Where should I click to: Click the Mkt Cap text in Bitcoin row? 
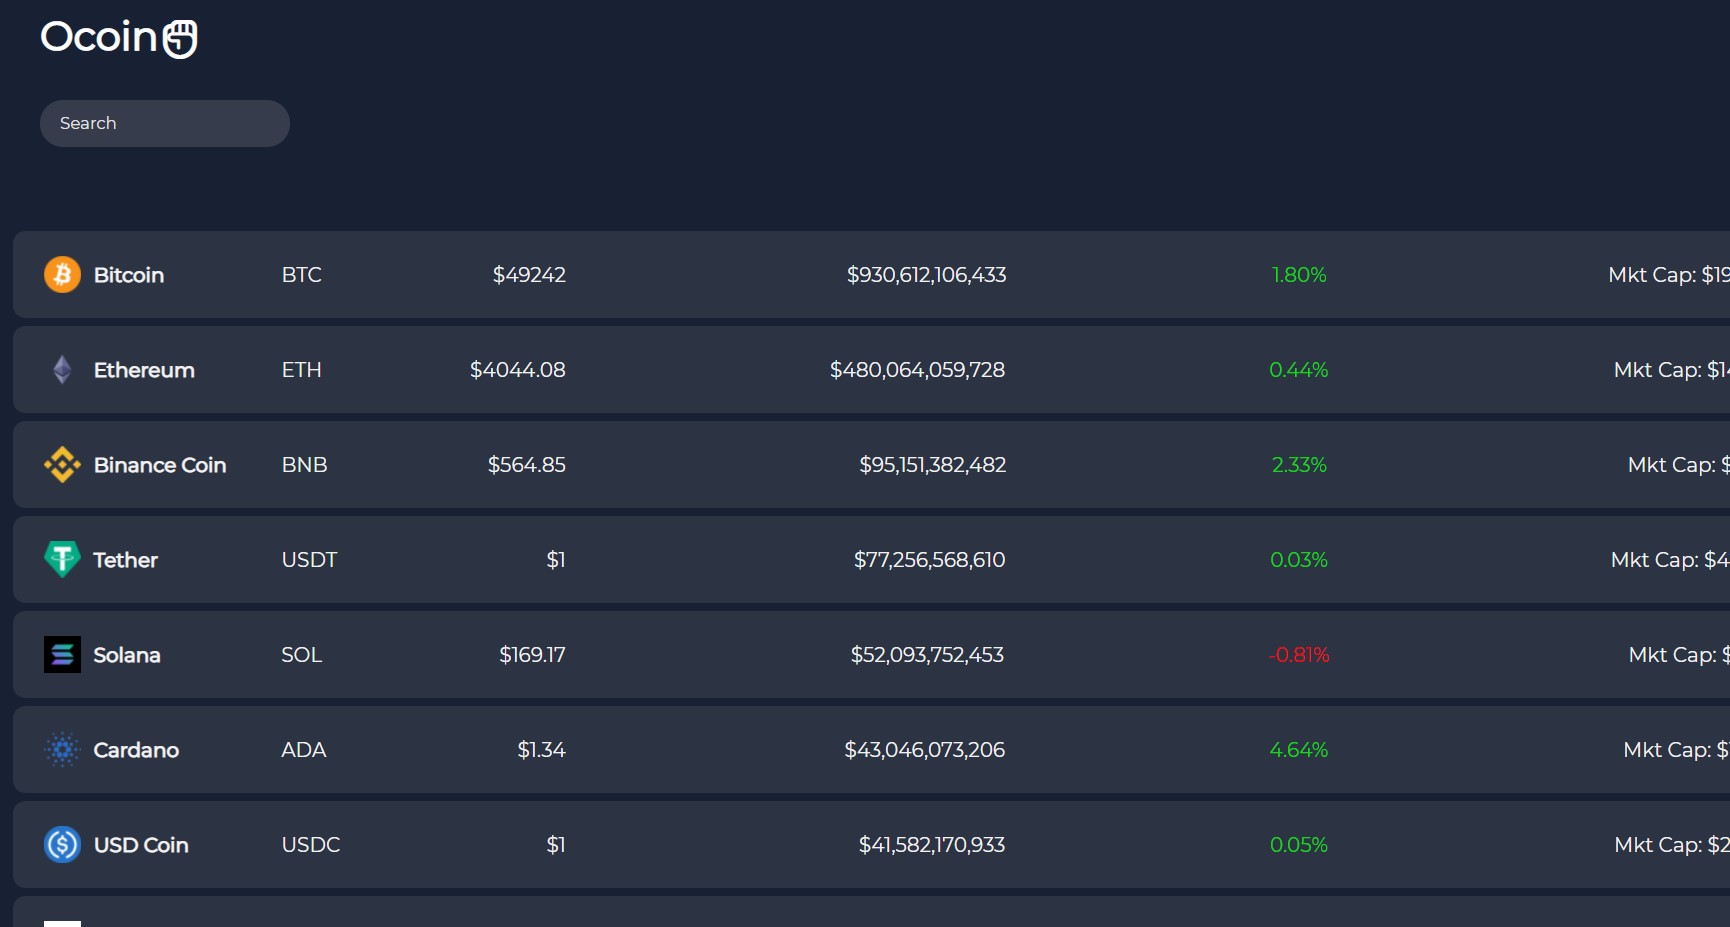pyautogui.click(x=1667, y=275)
